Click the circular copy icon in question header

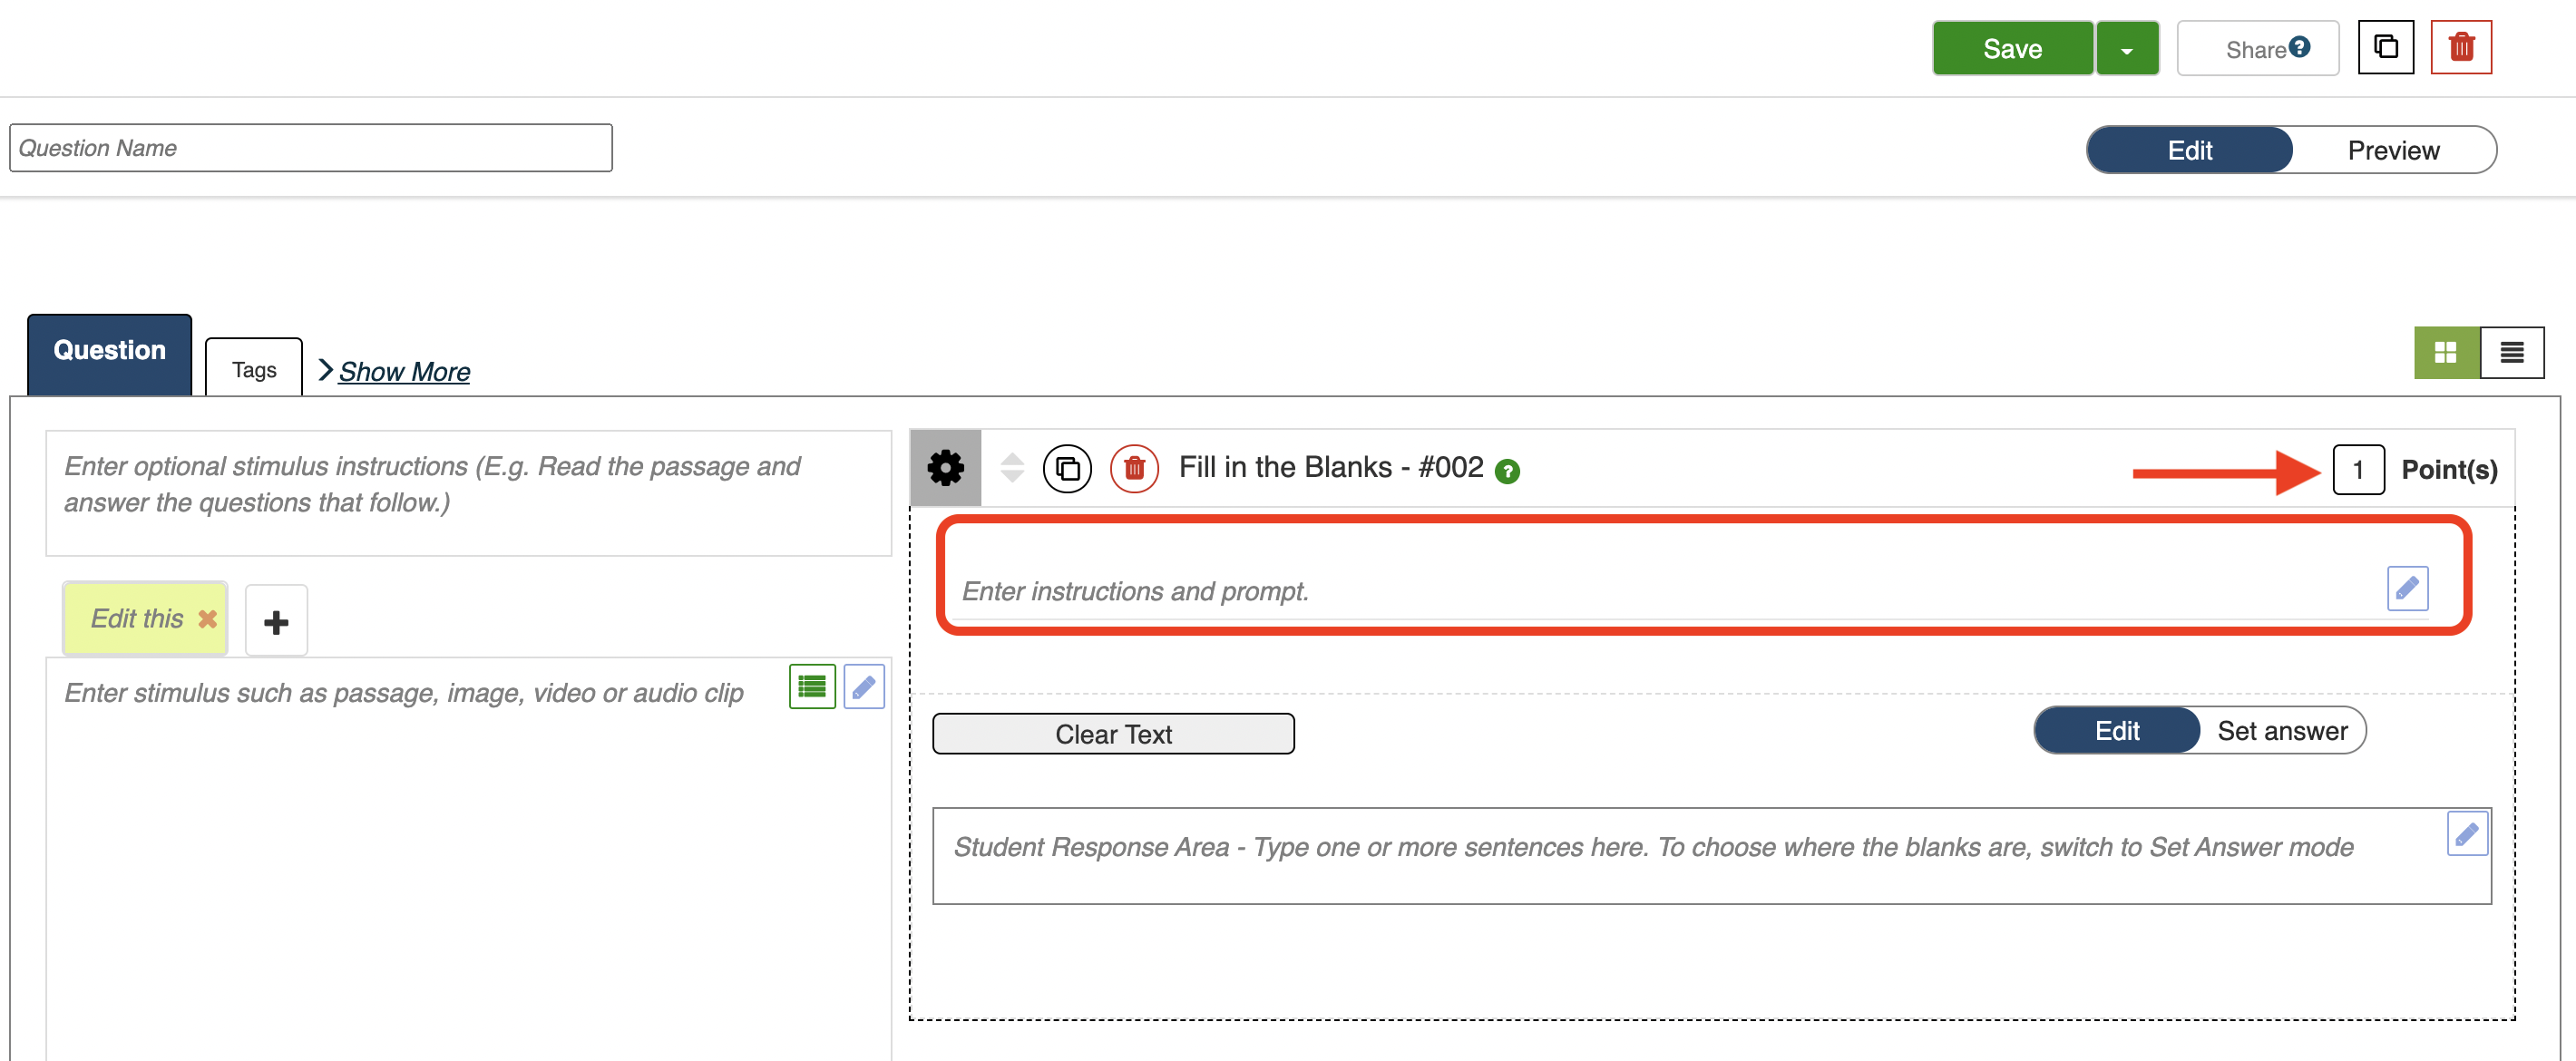1067,468
